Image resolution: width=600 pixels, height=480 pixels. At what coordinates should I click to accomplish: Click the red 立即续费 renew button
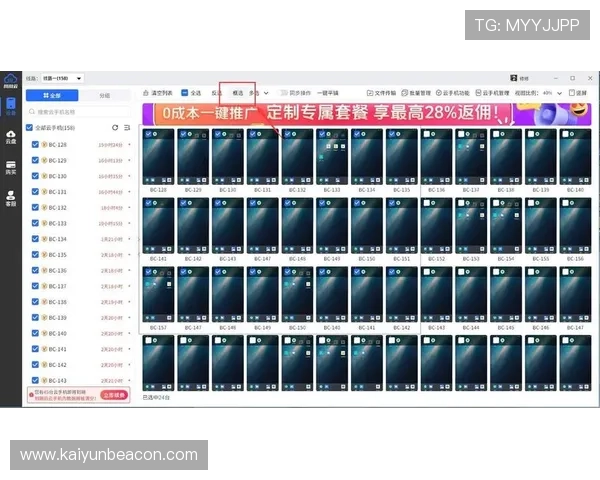(115, 395)
